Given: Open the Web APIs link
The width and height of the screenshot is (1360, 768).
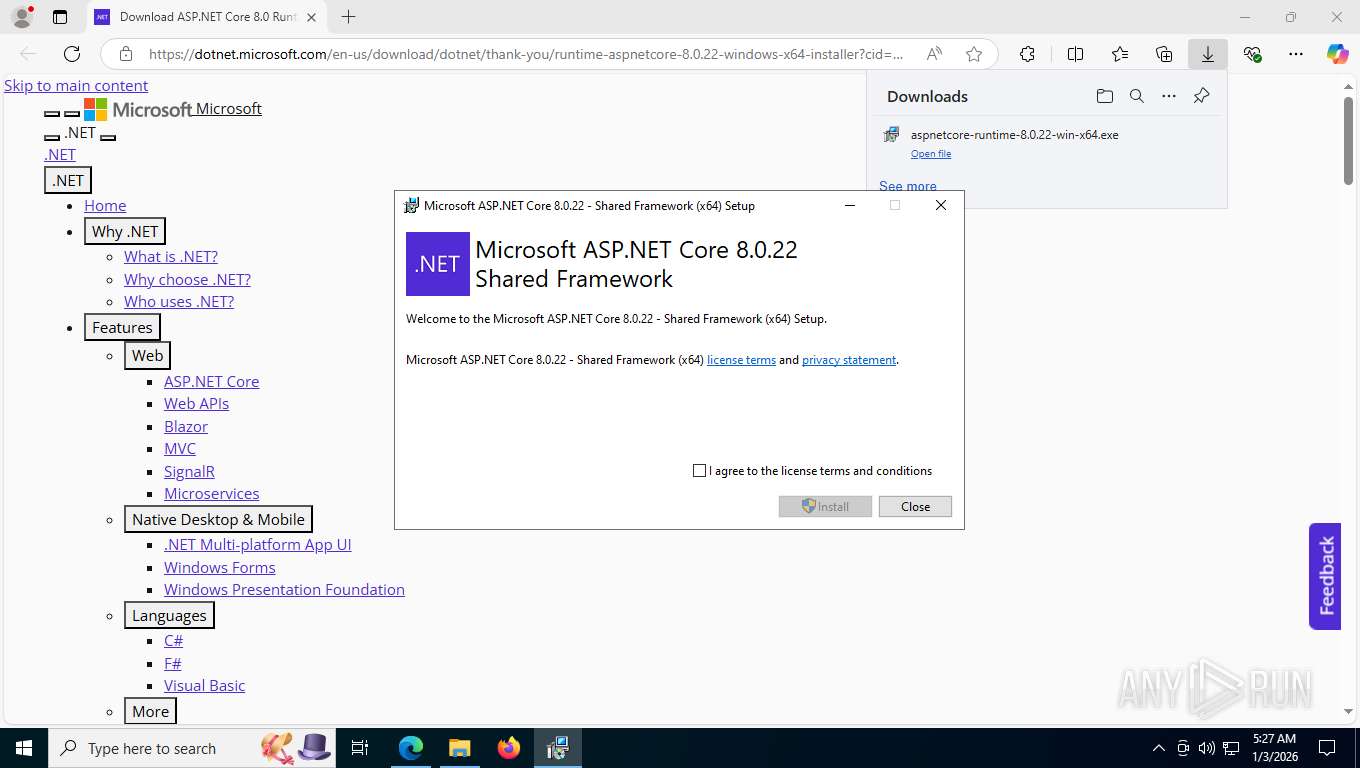Looking at the screenshot, I should pos(196,403).
